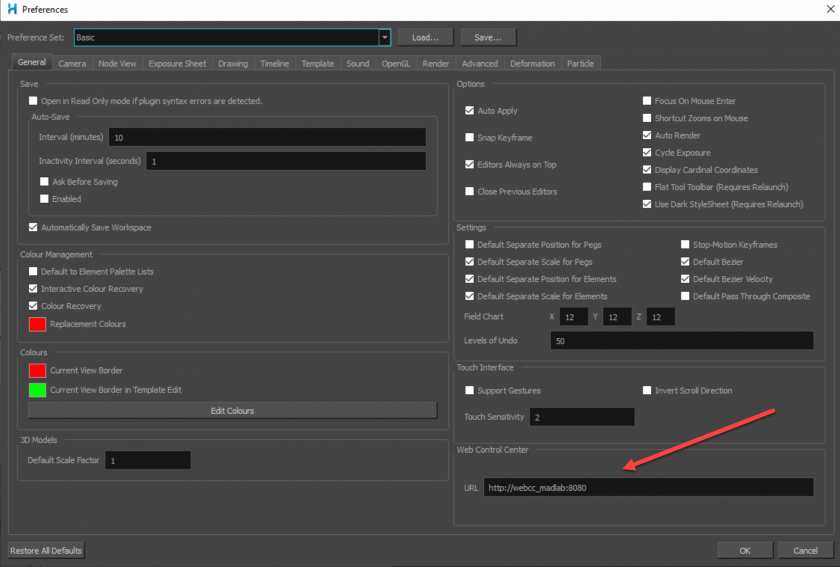This screenshot has width=840, height=567.
Task: Enable Flat Tool Toolbar checkbox
Action: pyautogui.click(x=647, y=187)
